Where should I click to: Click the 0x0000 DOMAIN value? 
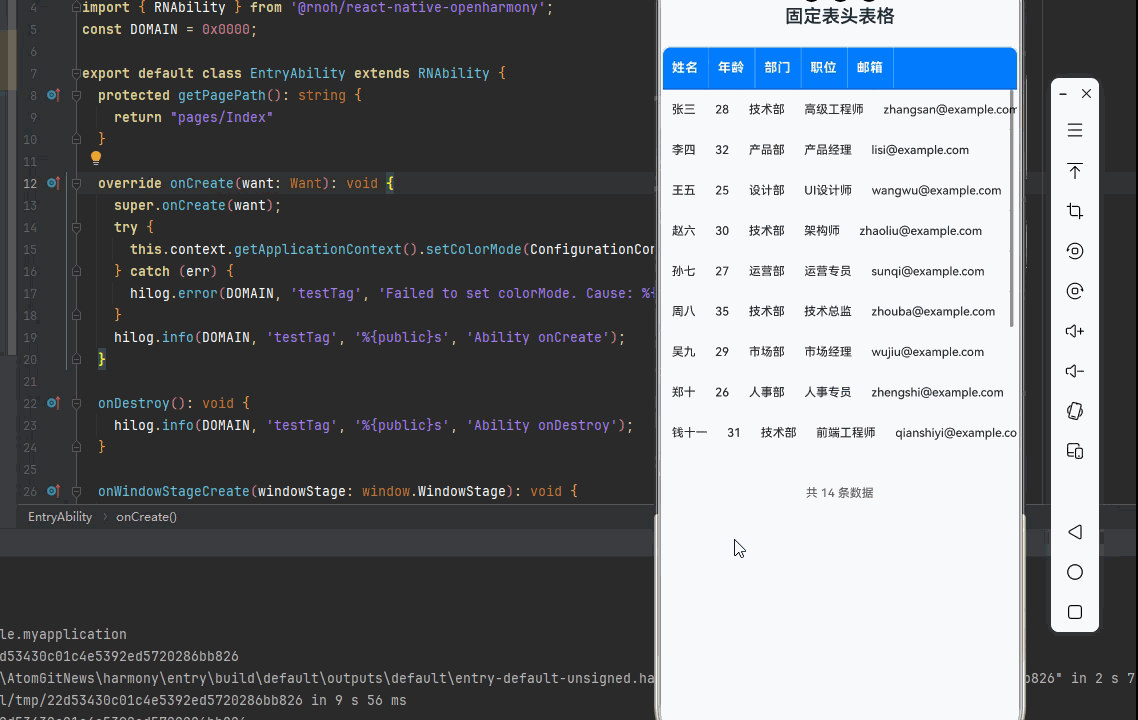226,30
